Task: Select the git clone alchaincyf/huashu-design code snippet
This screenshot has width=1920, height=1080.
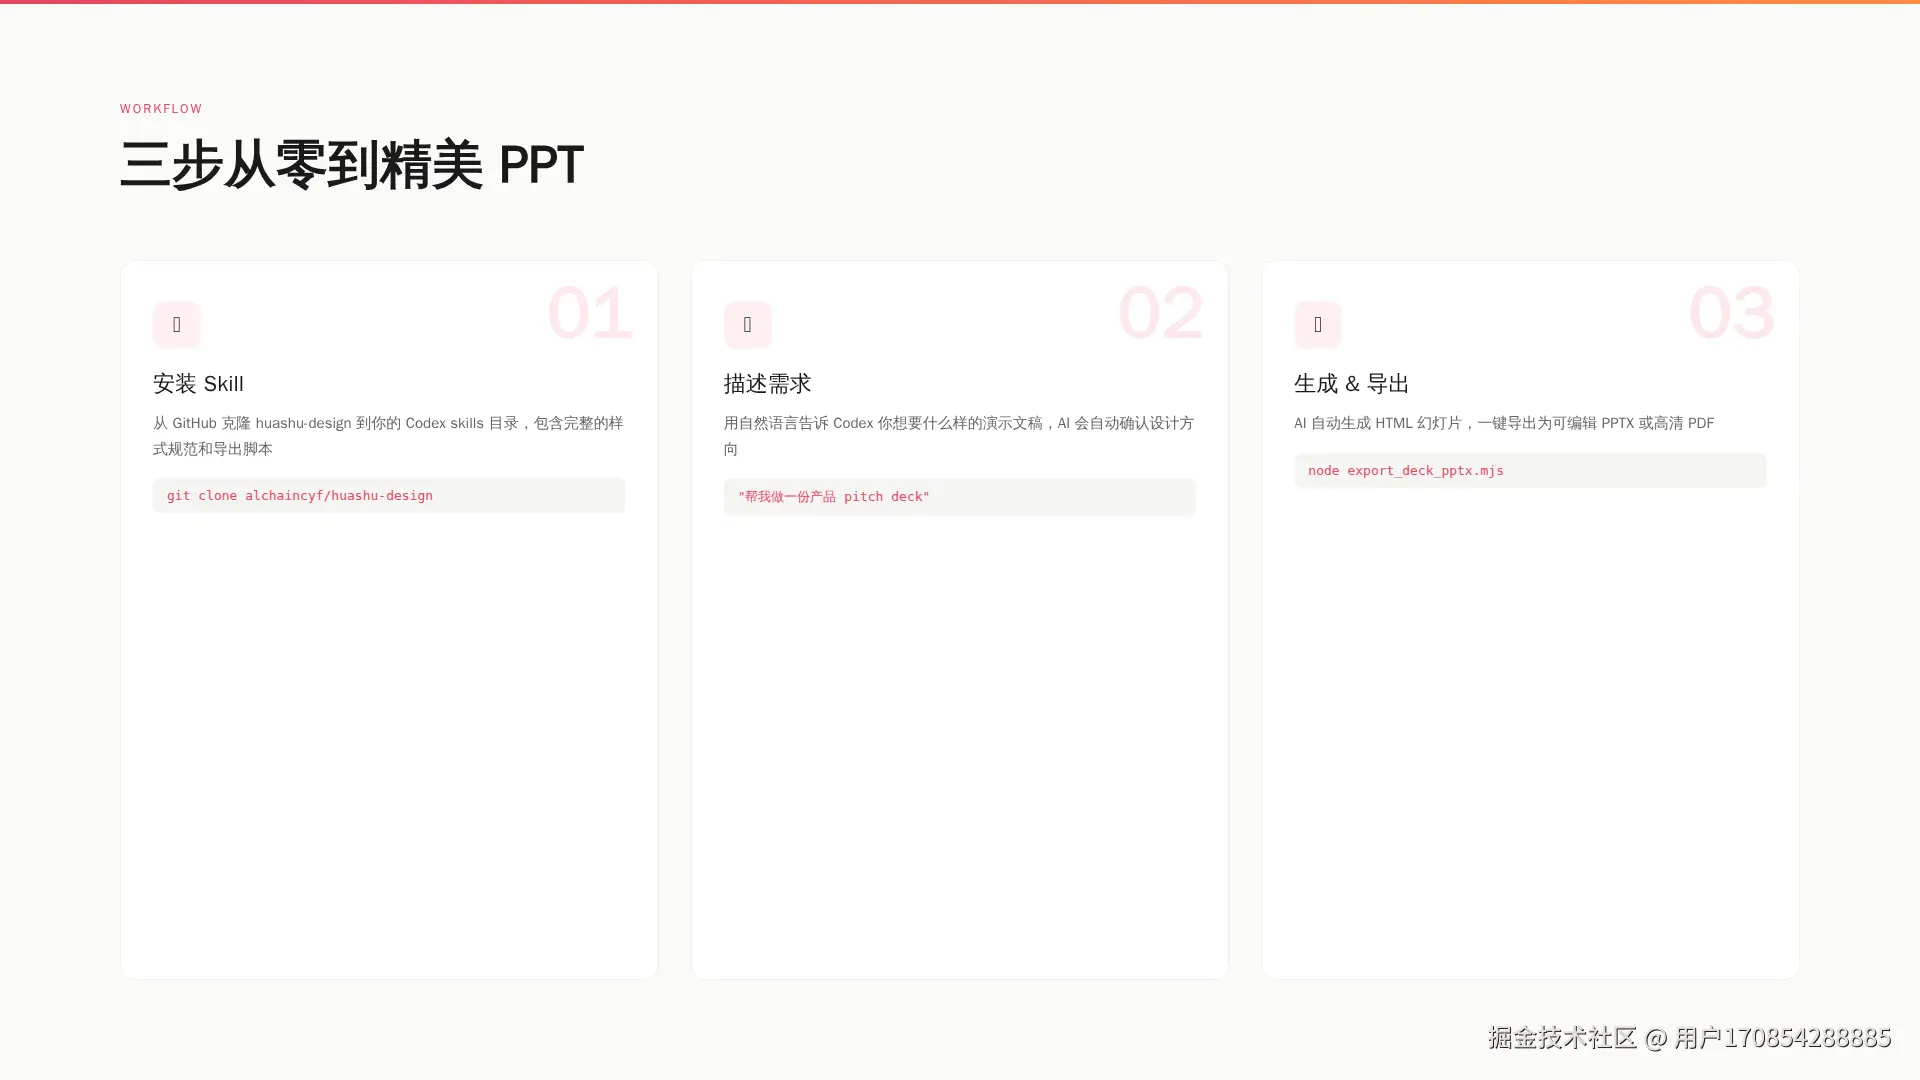Action: point(299,495)
